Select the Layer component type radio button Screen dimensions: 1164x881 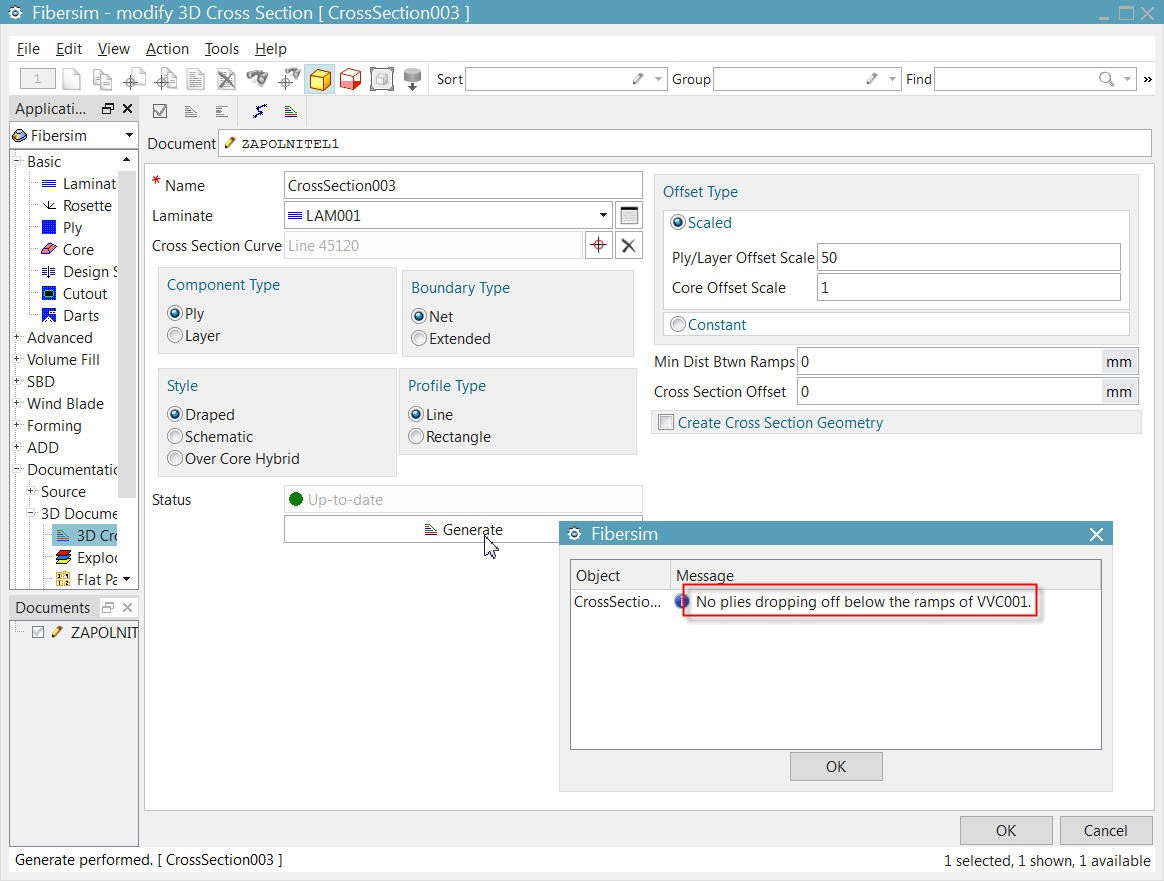(176, 336)
